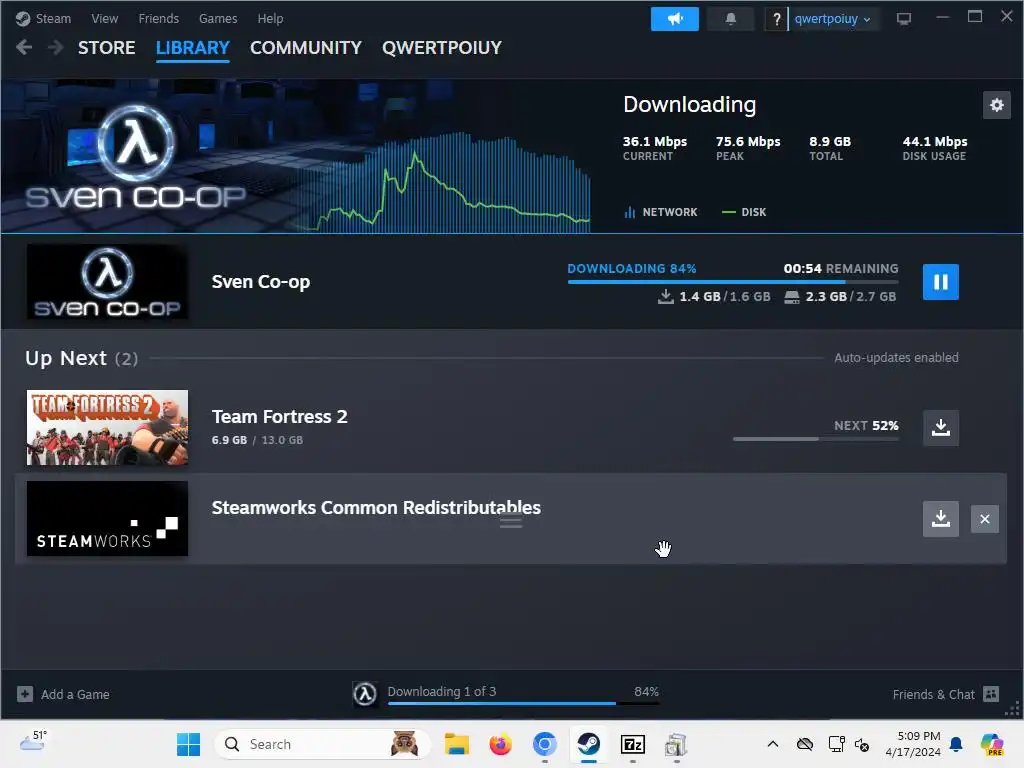Click the Friends & Chat grid icon
The width and height of the screenshot is (1024, 768).
click(x=991, y=694)
